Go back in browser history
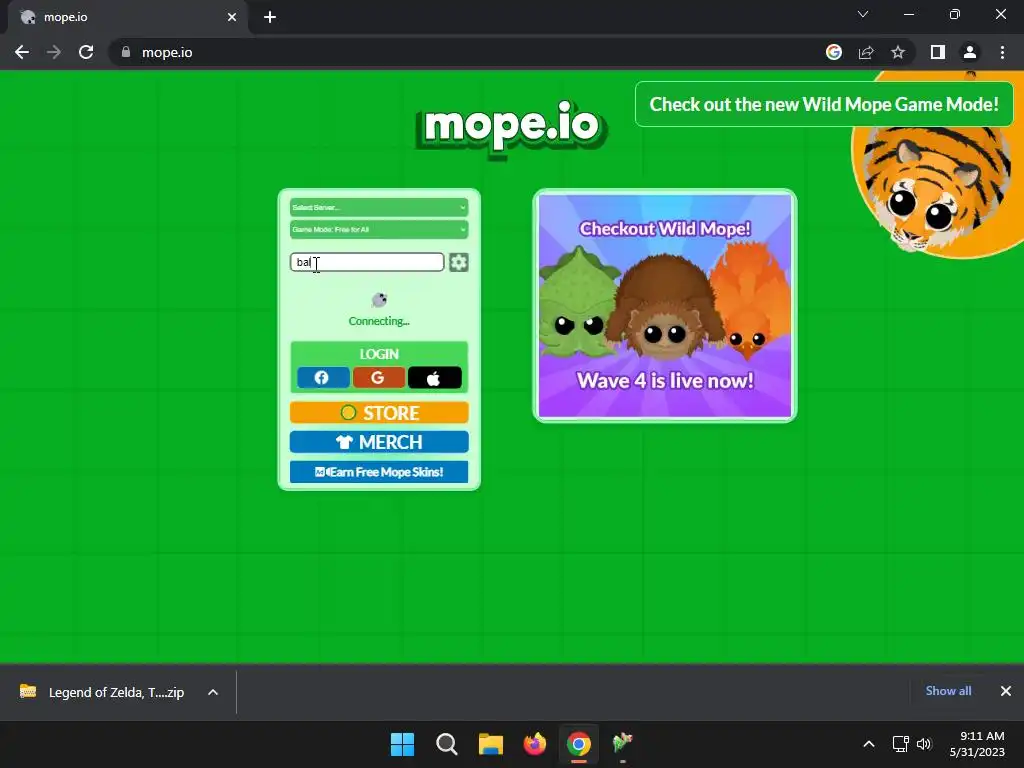 point(22,52)
